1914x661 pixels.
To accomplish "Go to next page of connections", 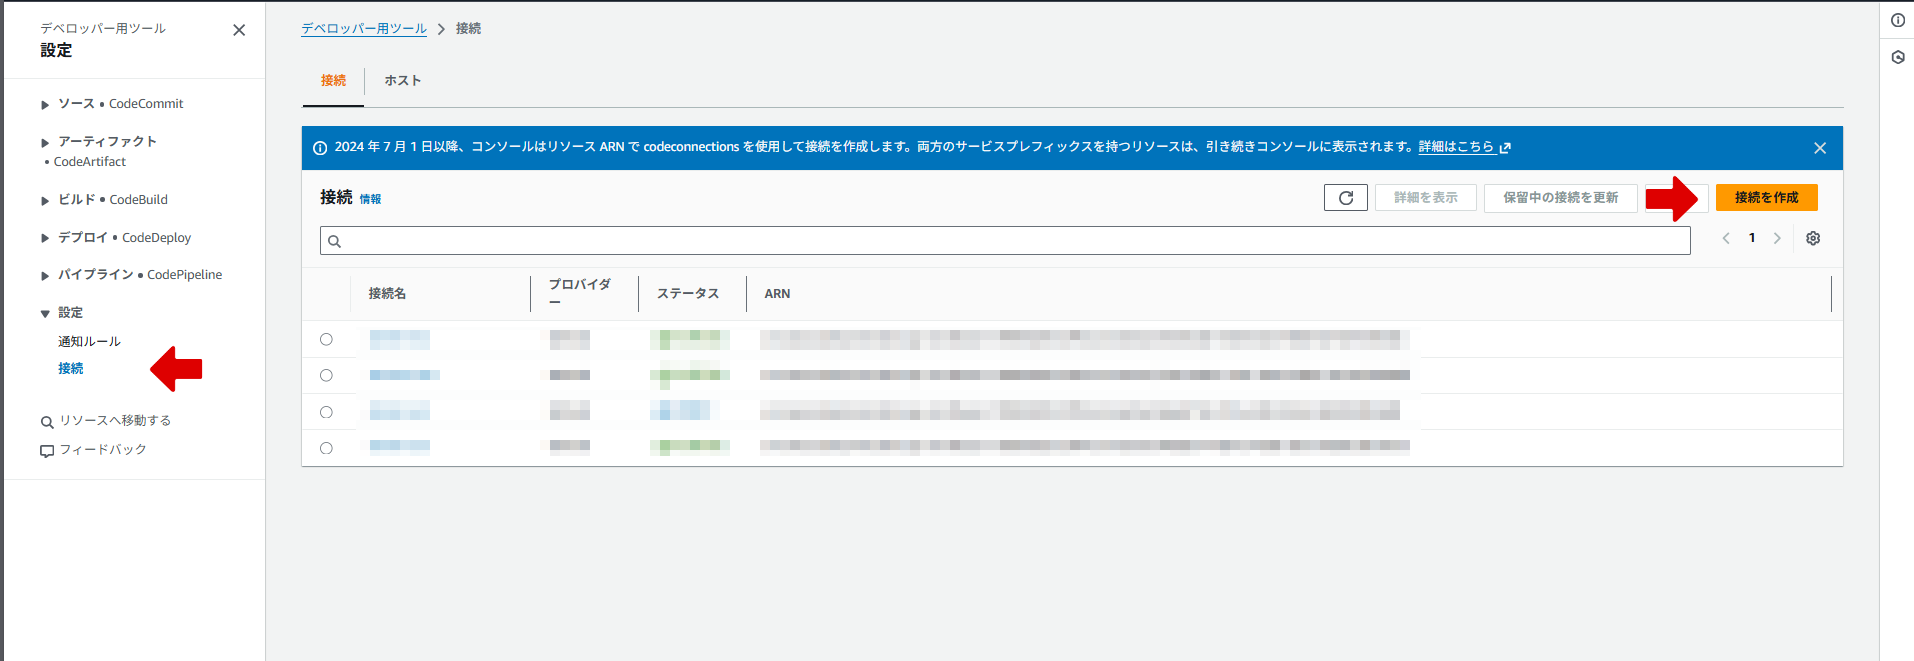I will point(1777,238).
